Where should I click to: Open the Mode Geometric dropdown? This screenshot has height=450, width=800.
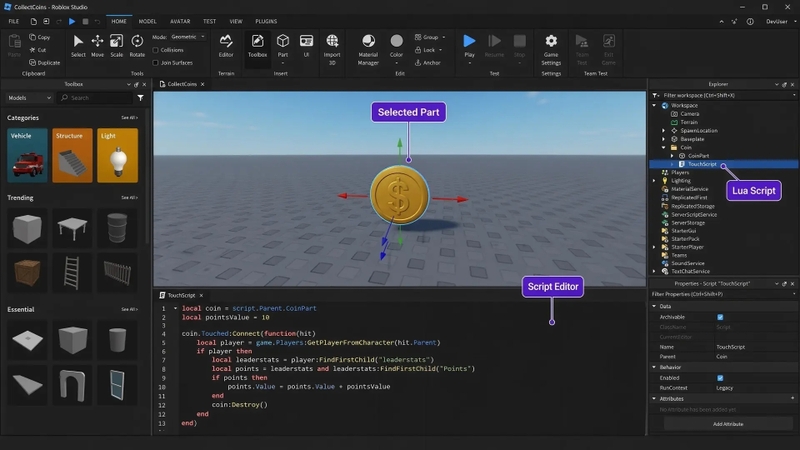click(x=187, y=37)
